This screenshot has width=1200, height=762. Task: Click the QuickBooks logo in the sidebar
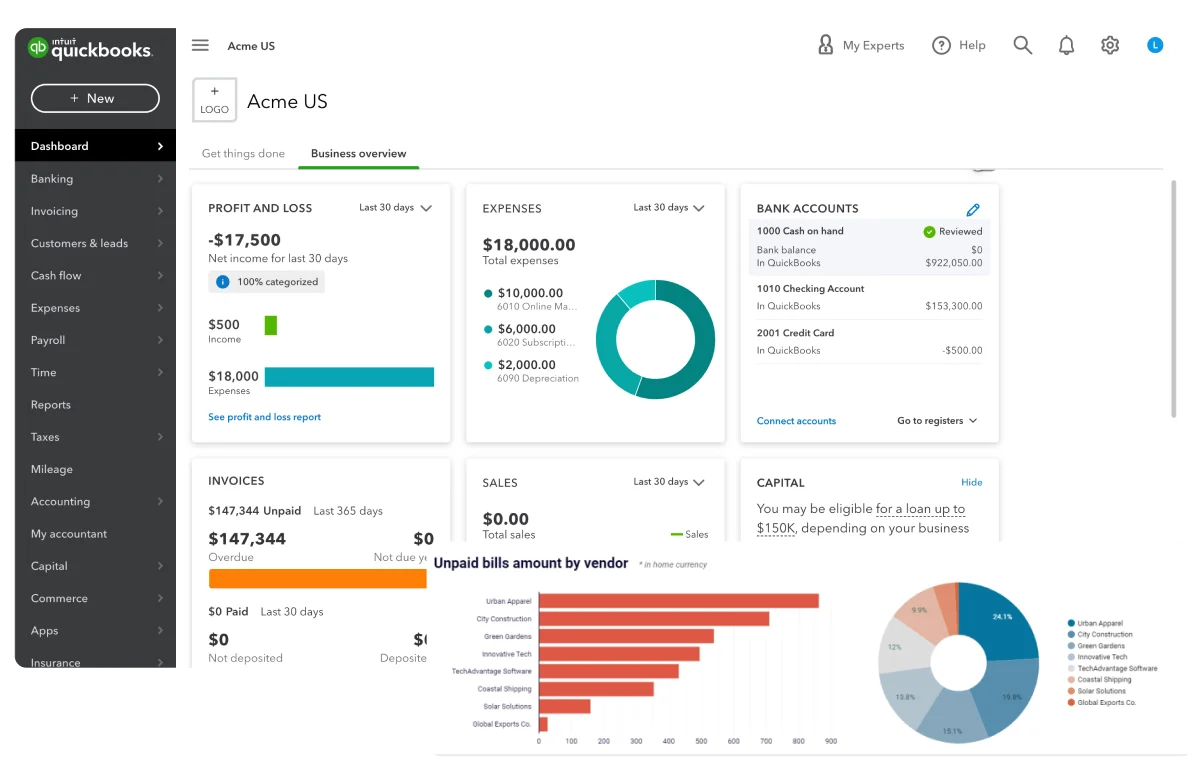(90, 48)
